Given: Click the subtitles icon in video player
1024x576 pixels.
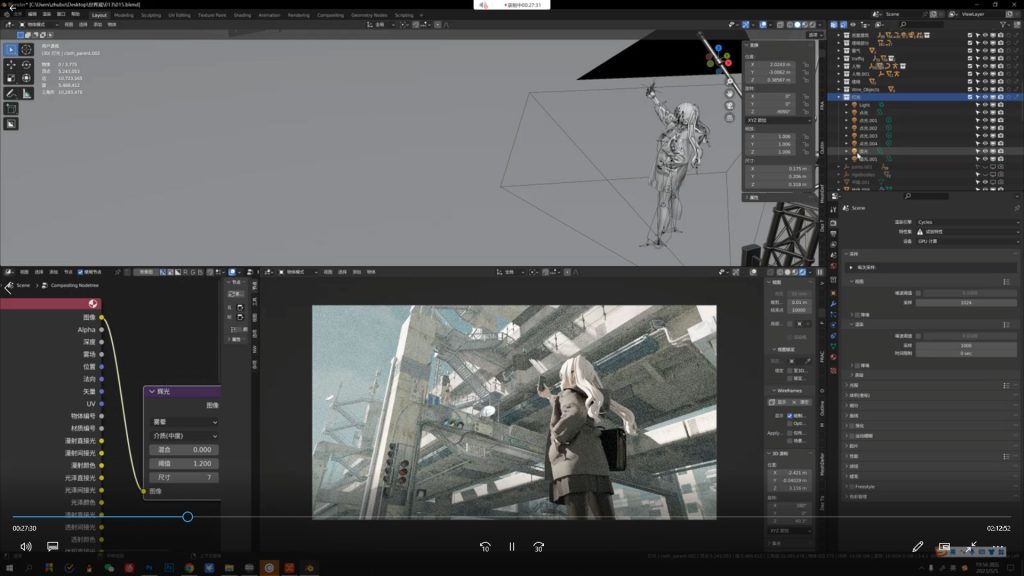Looking at the screenshot, I should click(53, 547).
